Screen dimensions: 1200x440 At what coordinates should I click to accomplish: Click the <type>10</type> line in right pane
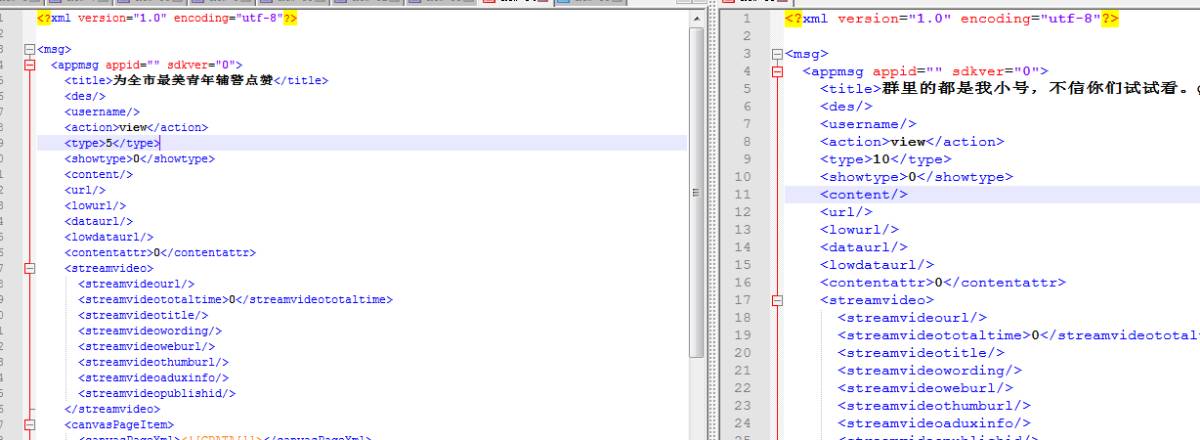[886, 159]
